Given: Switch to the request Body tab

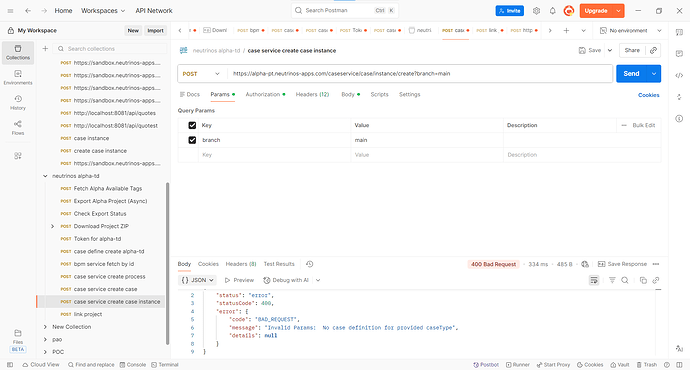Looking at the screenshot, I should click(x=350, y=95).
